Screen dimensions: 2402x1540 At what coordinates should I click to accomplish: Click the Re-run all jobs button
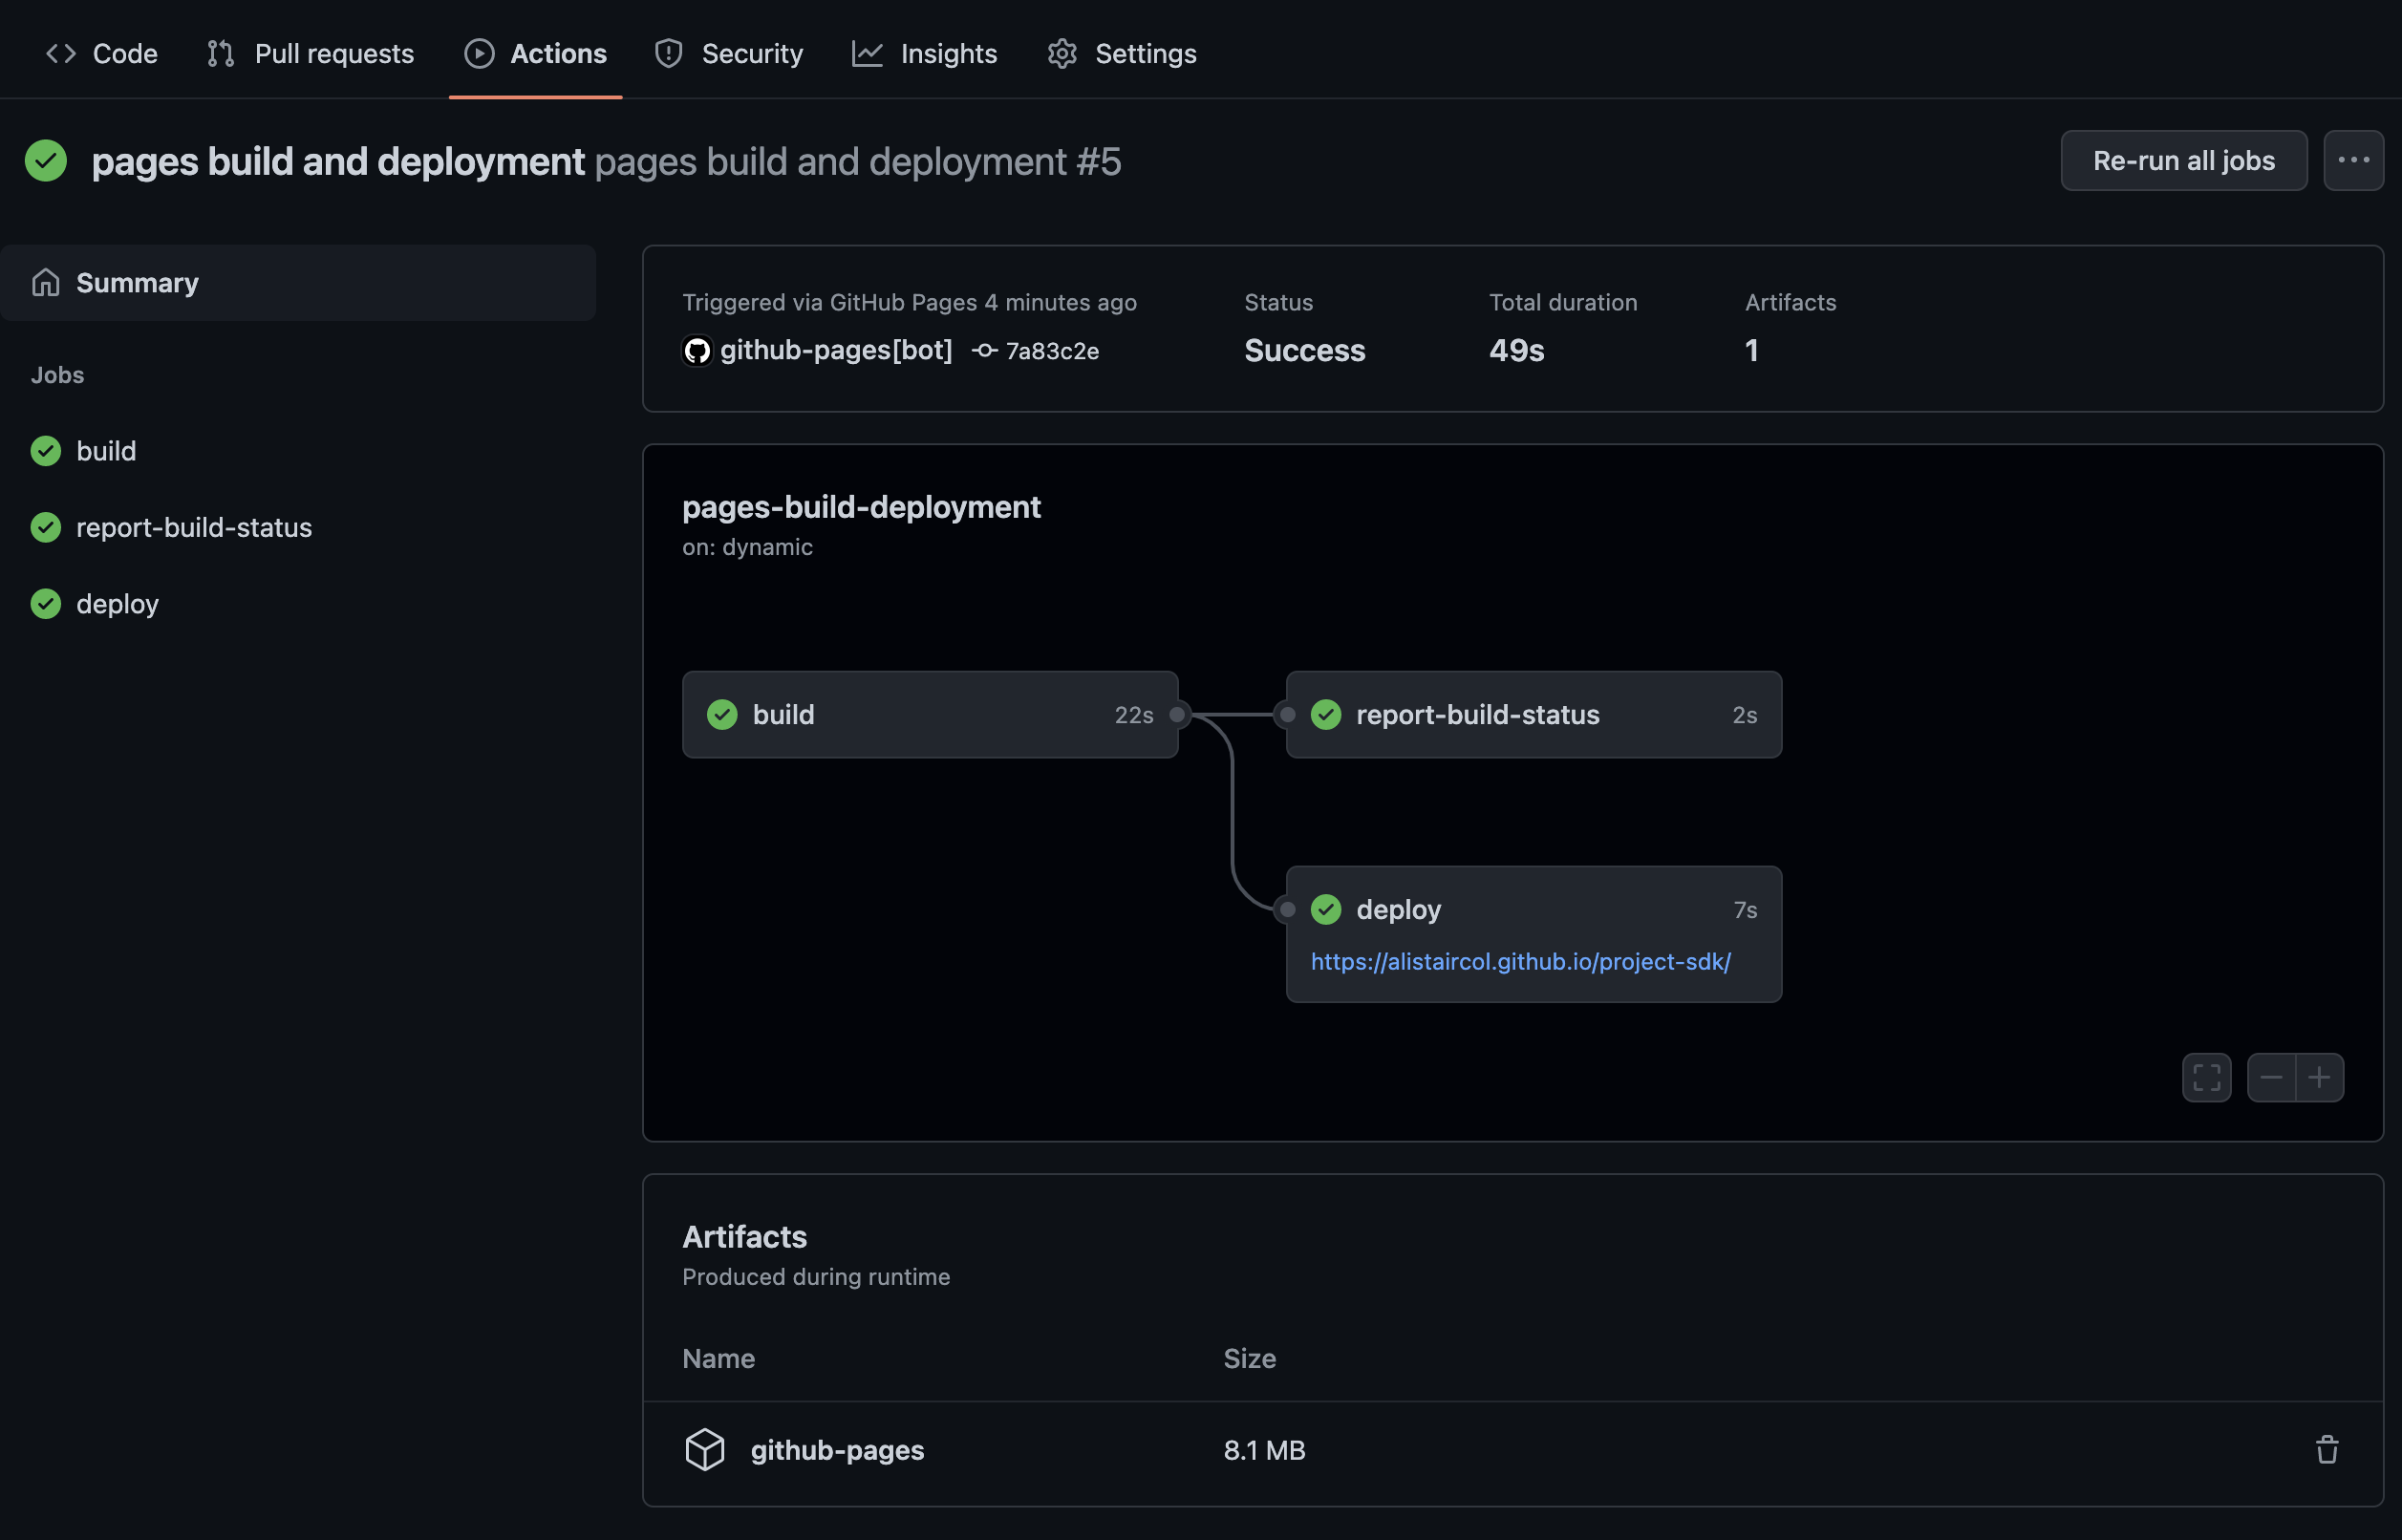(x=2184, y=160)
